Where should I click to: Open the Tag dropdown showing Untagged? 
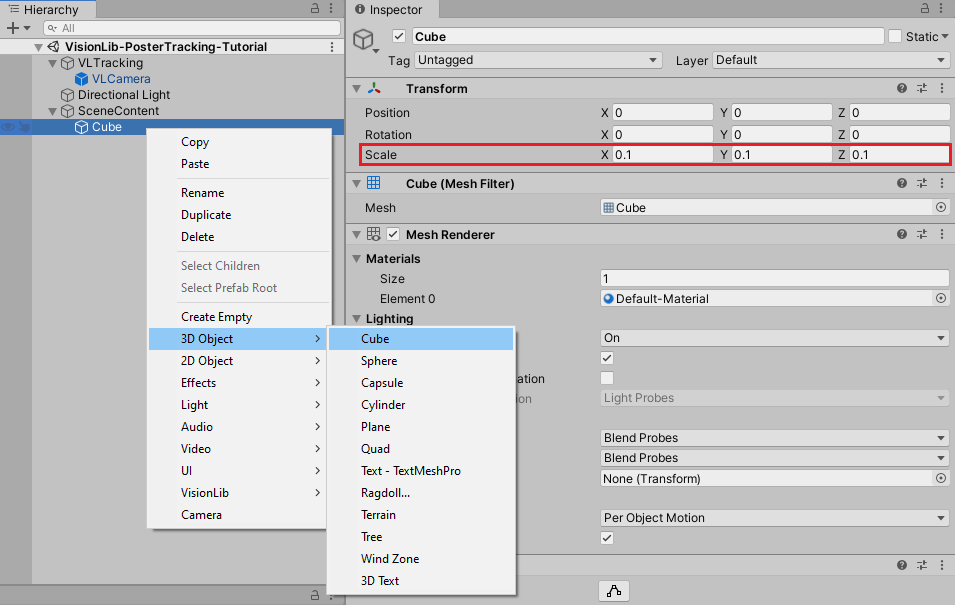pyautogui.click(x=538, y=60)
